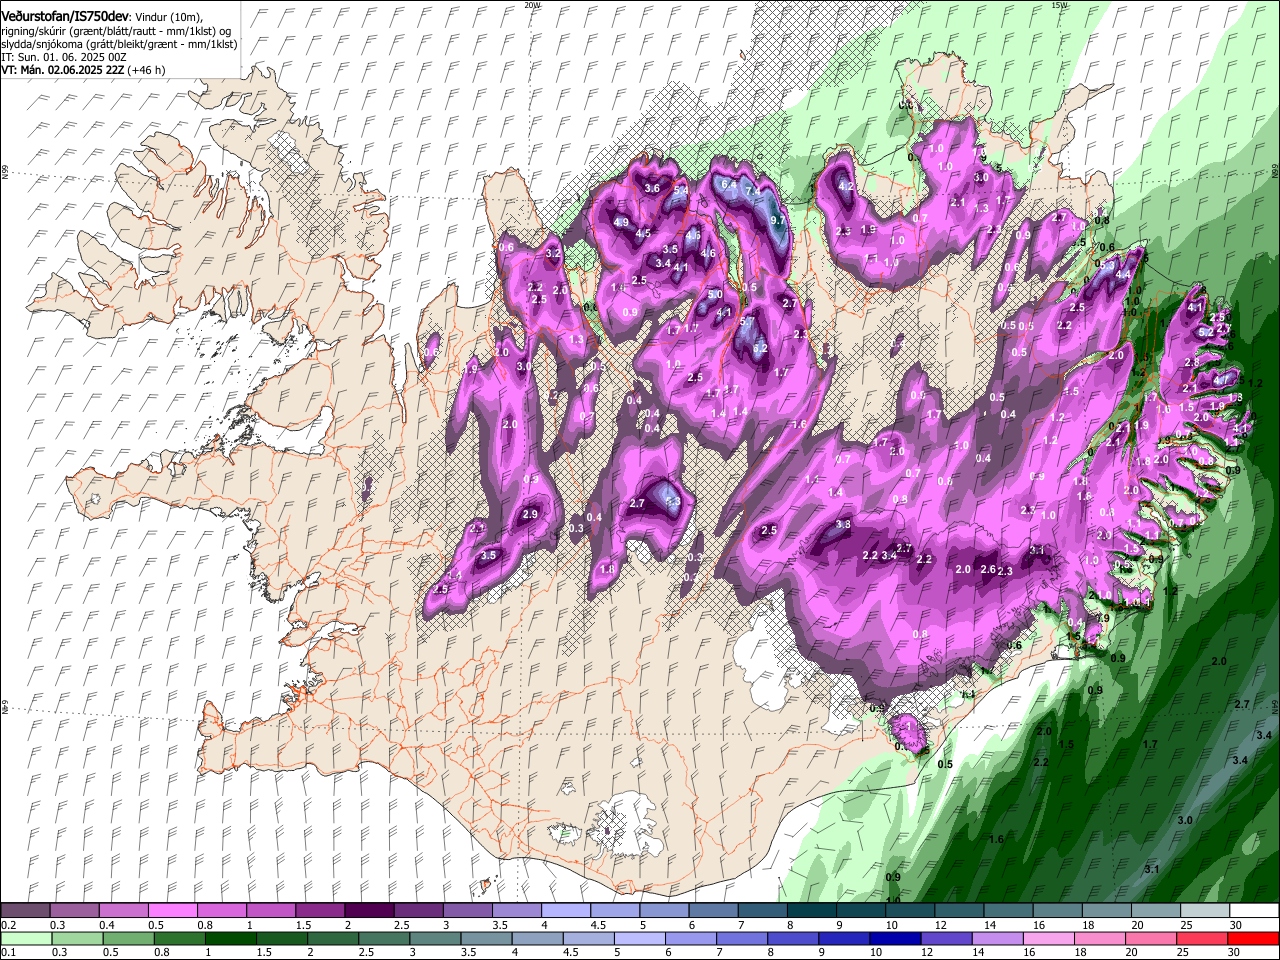Pick the navy blue 10–12 lower legend swatch
This screenshot has width=1280, height=960.
coord(894,939)
